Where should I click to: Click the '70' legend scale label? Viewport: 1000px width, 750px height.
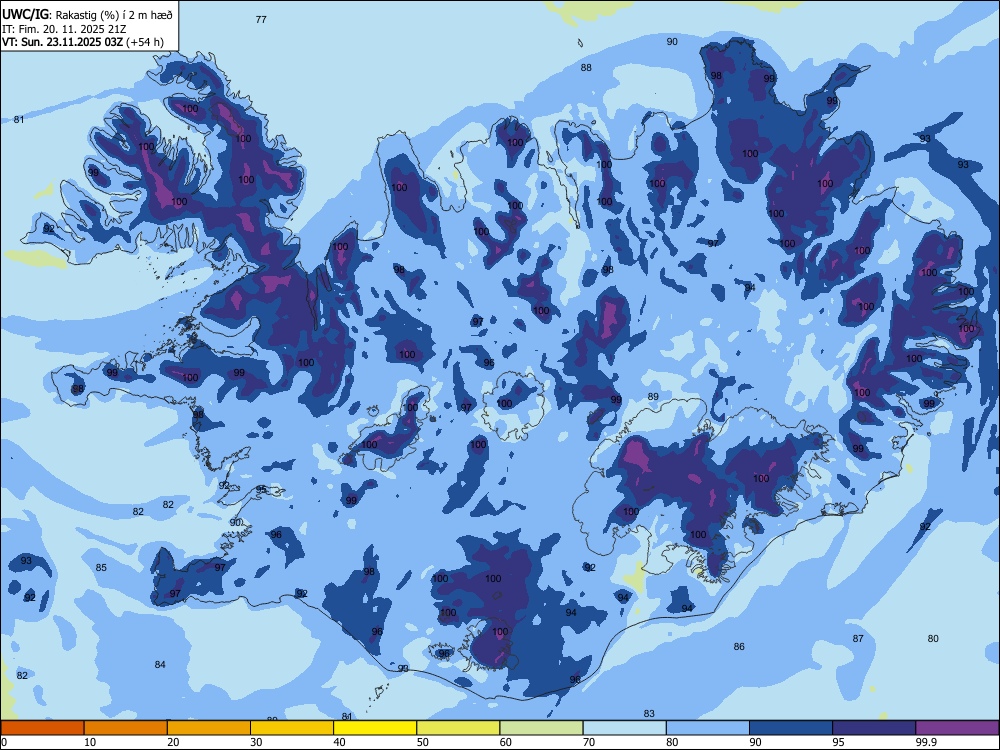click(589, 742)
